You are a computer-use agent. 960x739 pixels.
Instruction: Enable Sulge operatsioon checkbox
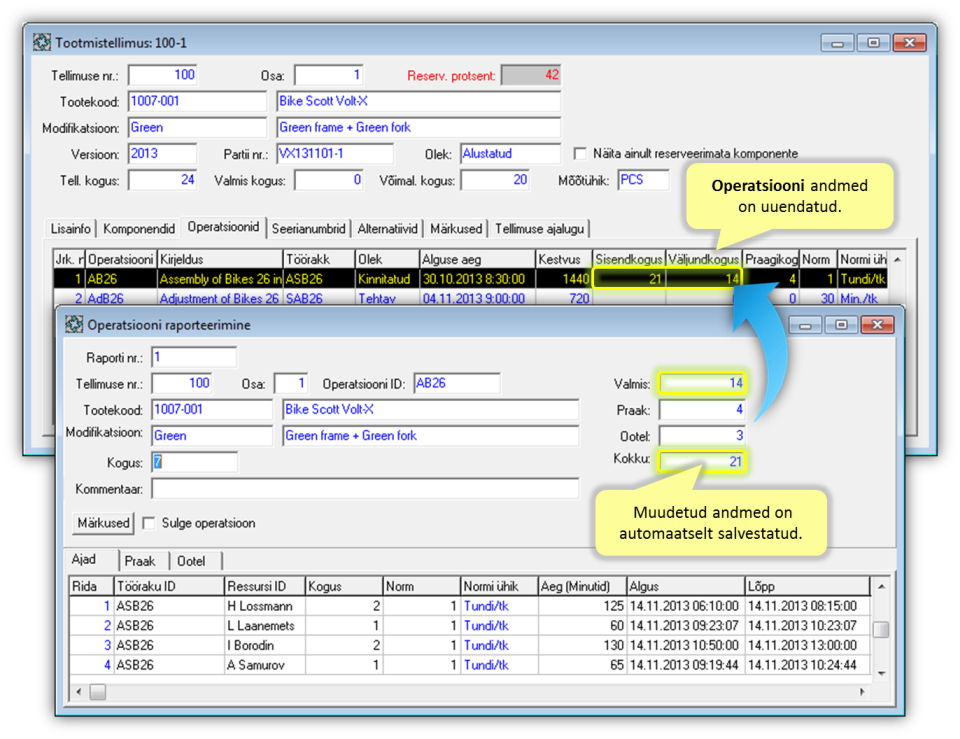[x=148, y=523]
